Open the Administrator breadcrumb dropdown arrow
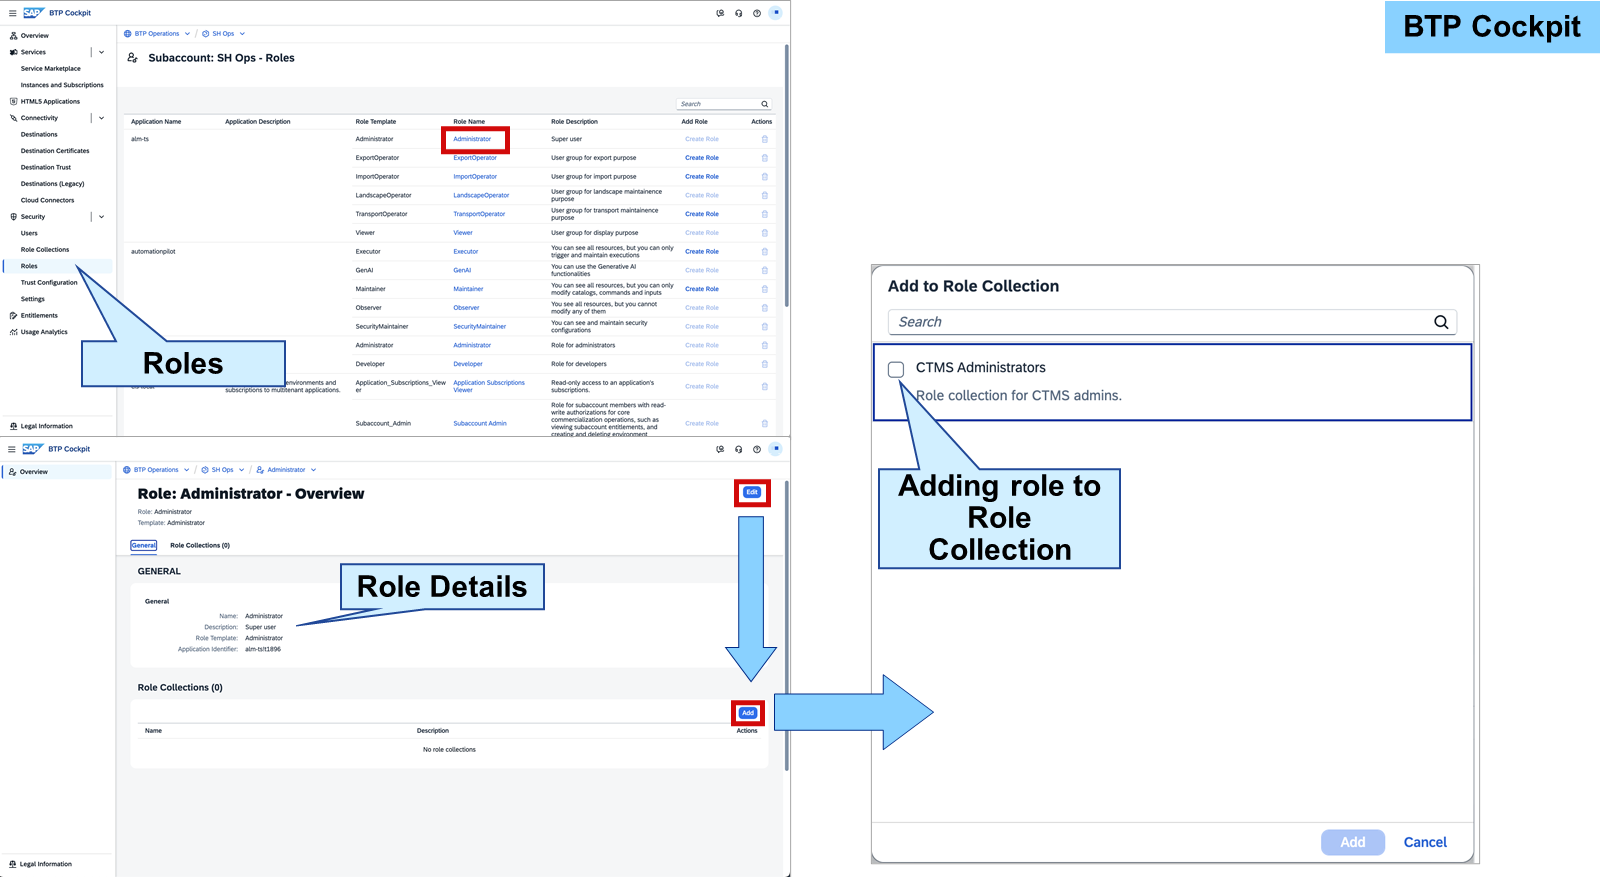 pyautogui.click(x=313, y=470)
